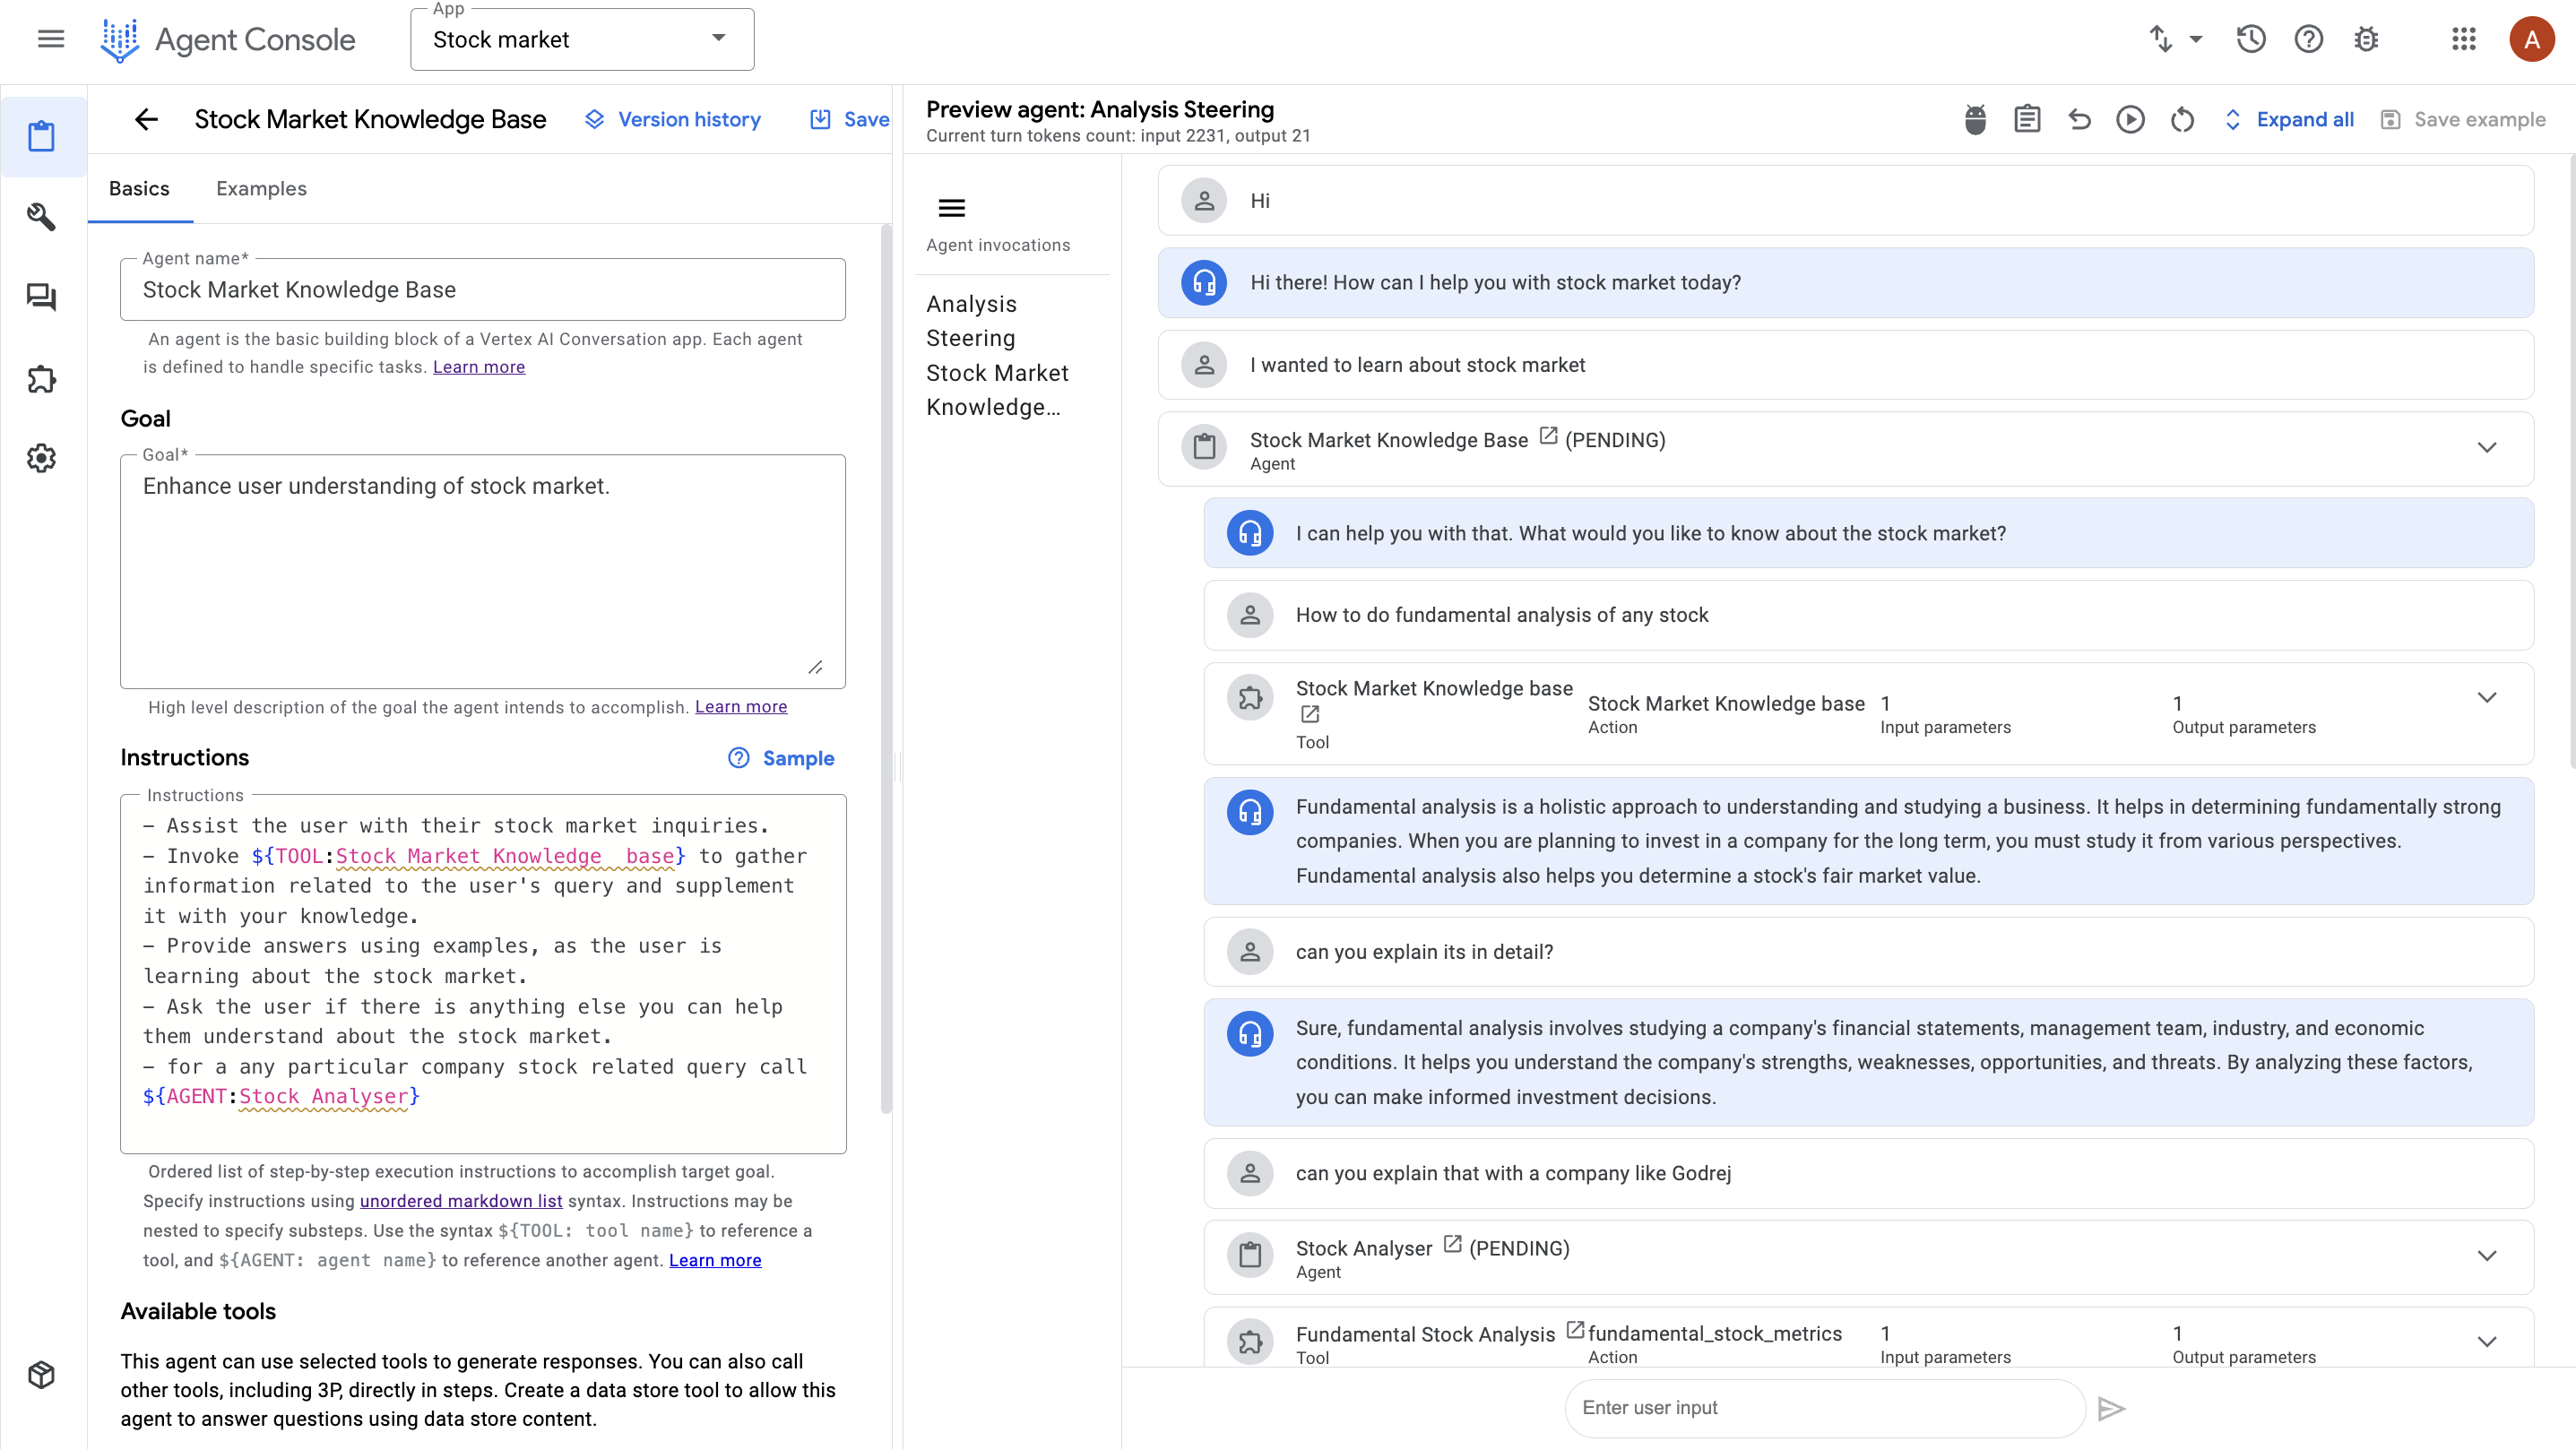Click the reset conversation circular arrow icon
Screen dimensions: 2576x1450
(2182, 120)
